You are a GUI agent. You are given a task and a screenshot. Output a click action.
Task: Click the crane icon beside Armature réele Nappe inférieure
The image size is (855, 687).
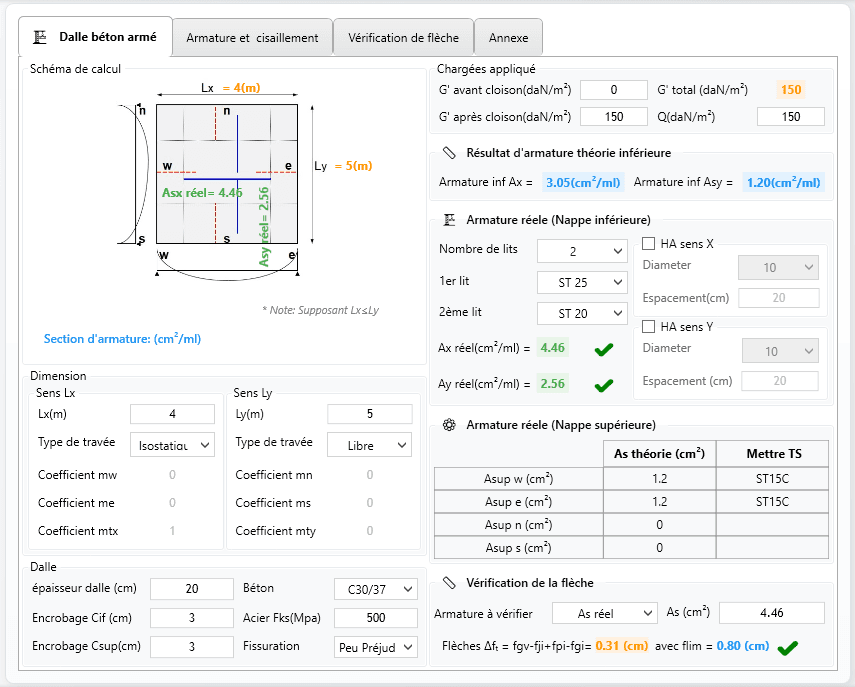[x=449, y=219]
